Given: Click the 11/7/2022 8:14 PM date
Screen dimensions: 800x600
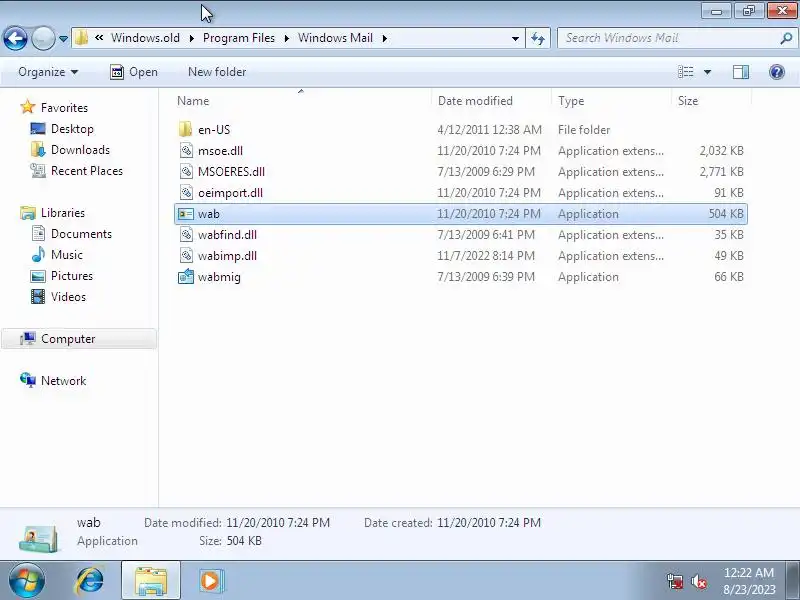Looking at the screenshot, I should click(486, 256).
